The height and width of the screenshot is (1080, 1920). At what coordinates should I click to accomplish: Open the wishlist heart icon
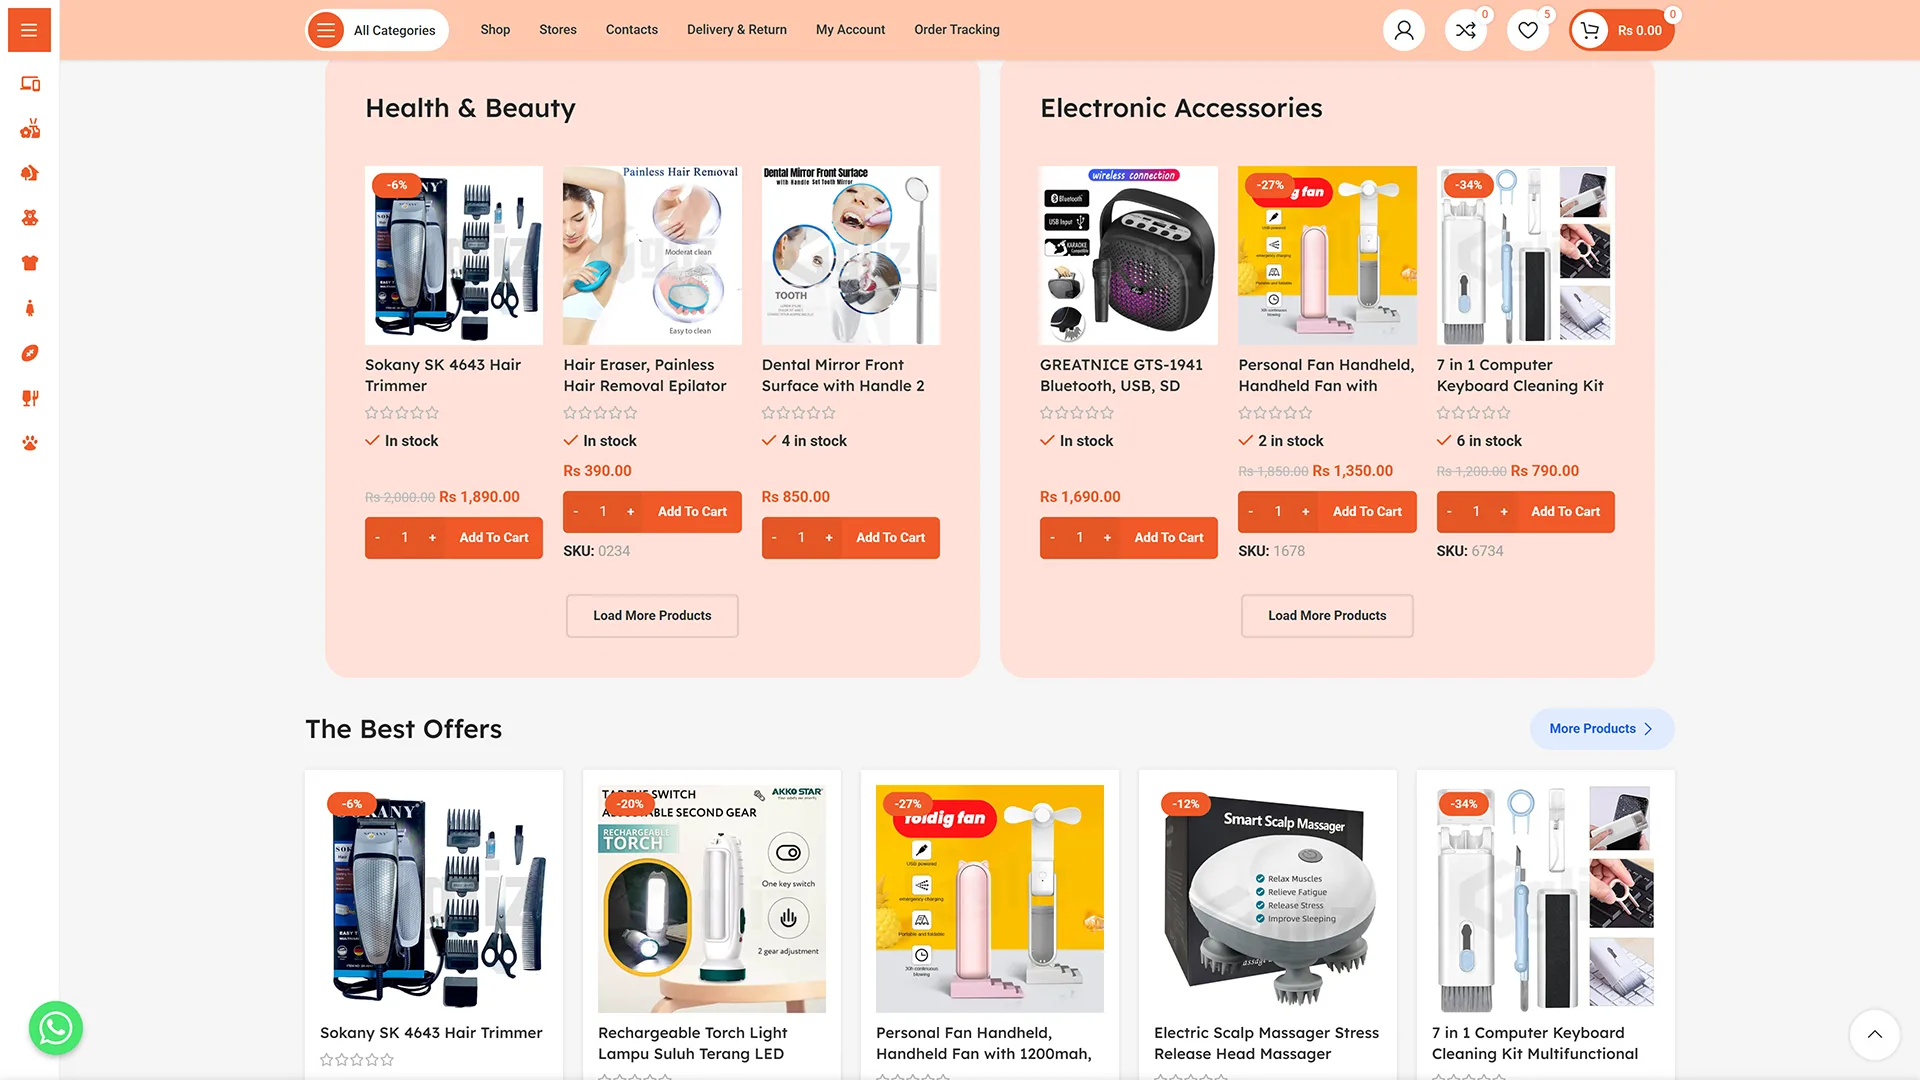(x=1528, y=30)
